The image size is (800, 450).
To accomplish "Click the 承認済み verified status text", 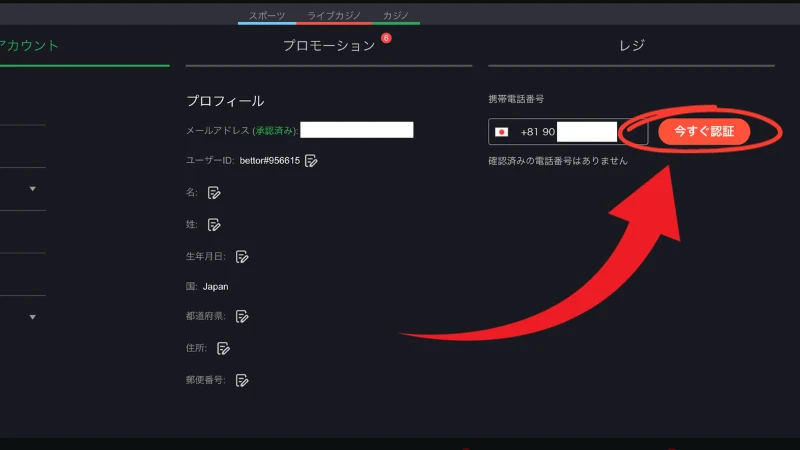I will (274, 131).
